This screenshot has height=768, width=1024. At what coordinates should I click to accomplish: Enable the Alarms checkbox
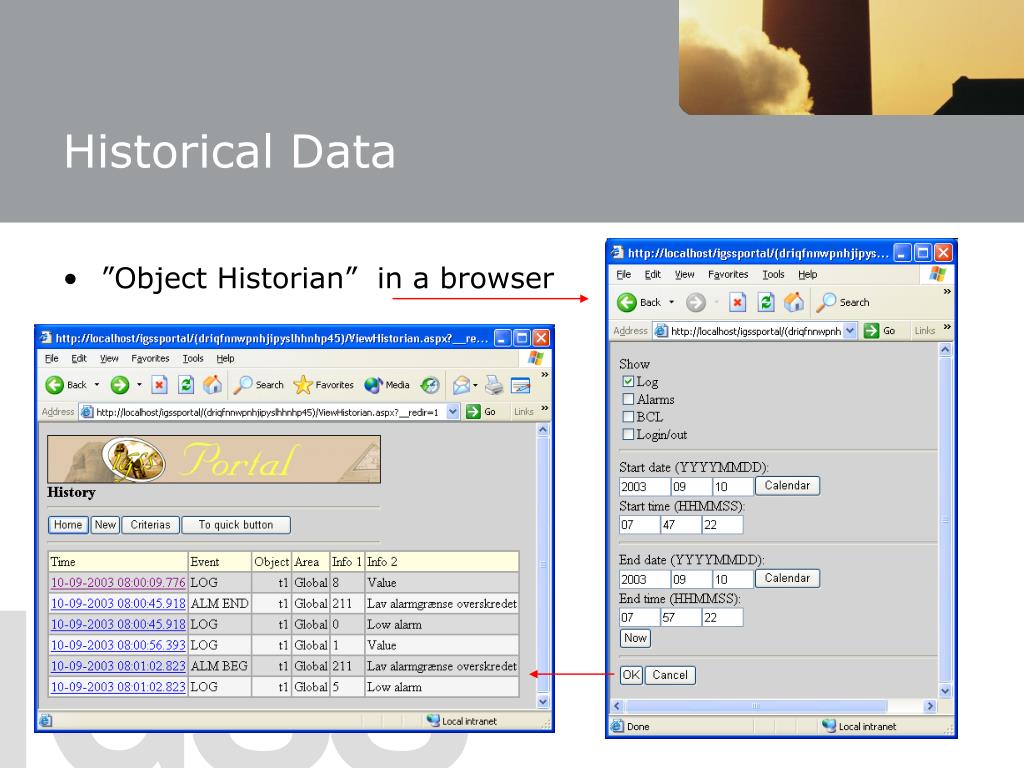point(628,399)
